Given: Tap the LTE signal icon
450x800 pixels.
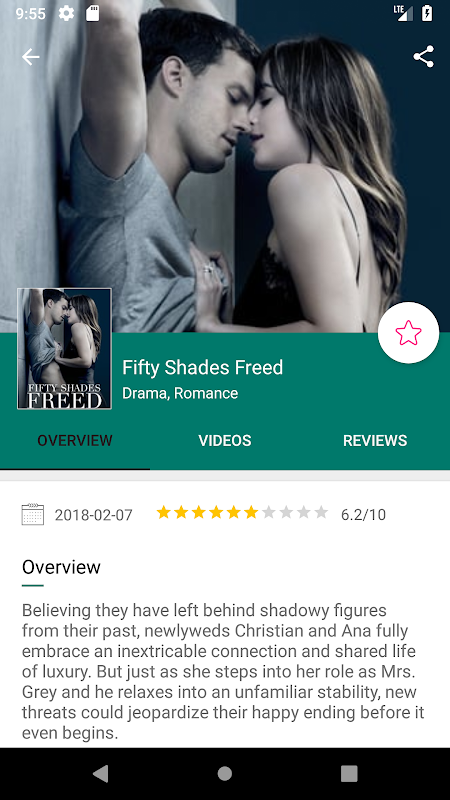Looking at the screenshot, I should (x=403, y=13).
